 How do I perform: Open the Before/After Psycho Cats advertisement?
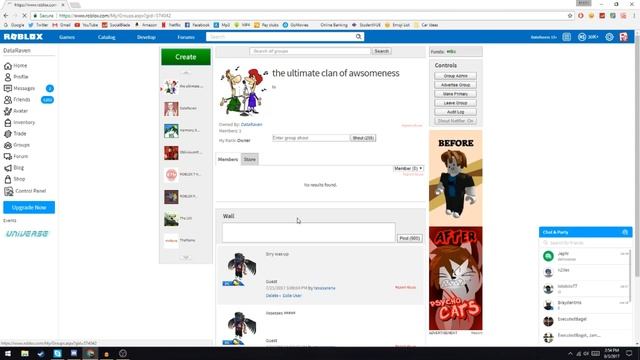point(456,230)
